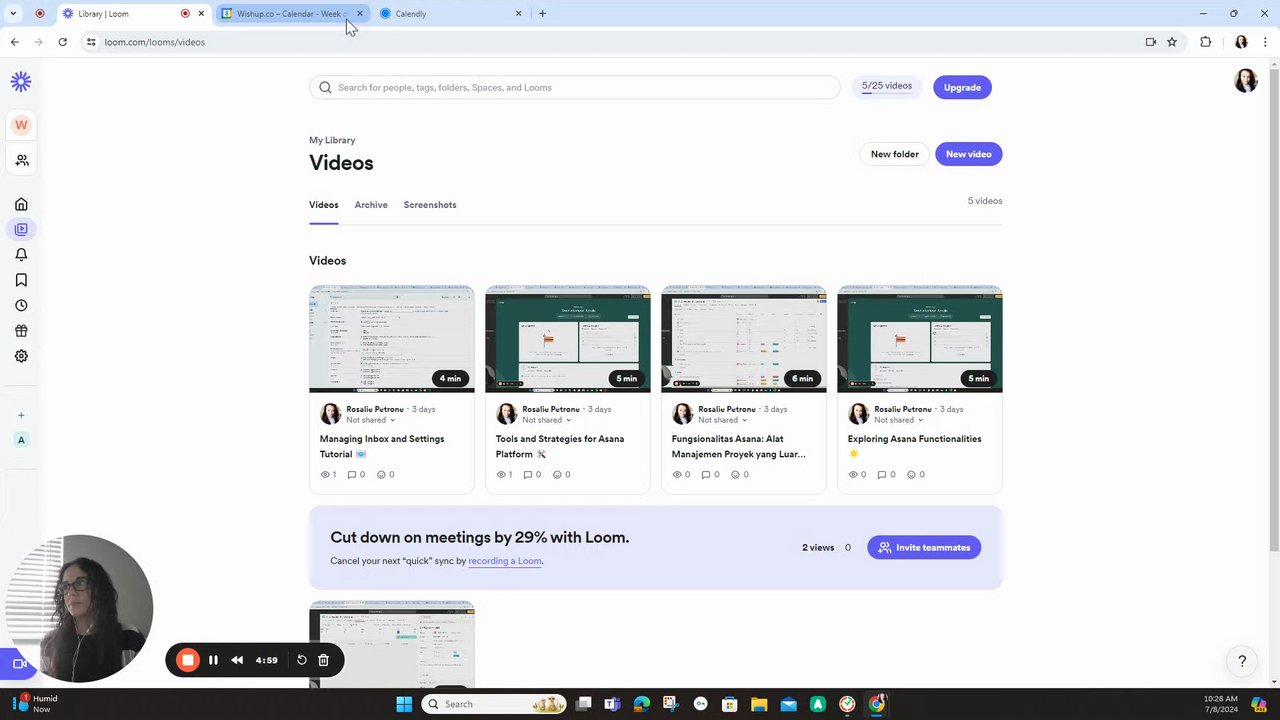Viewport: 1280px width, 720px height.
Task: Open Microsoft Teams from taskbar
Action: pos(611,704)
